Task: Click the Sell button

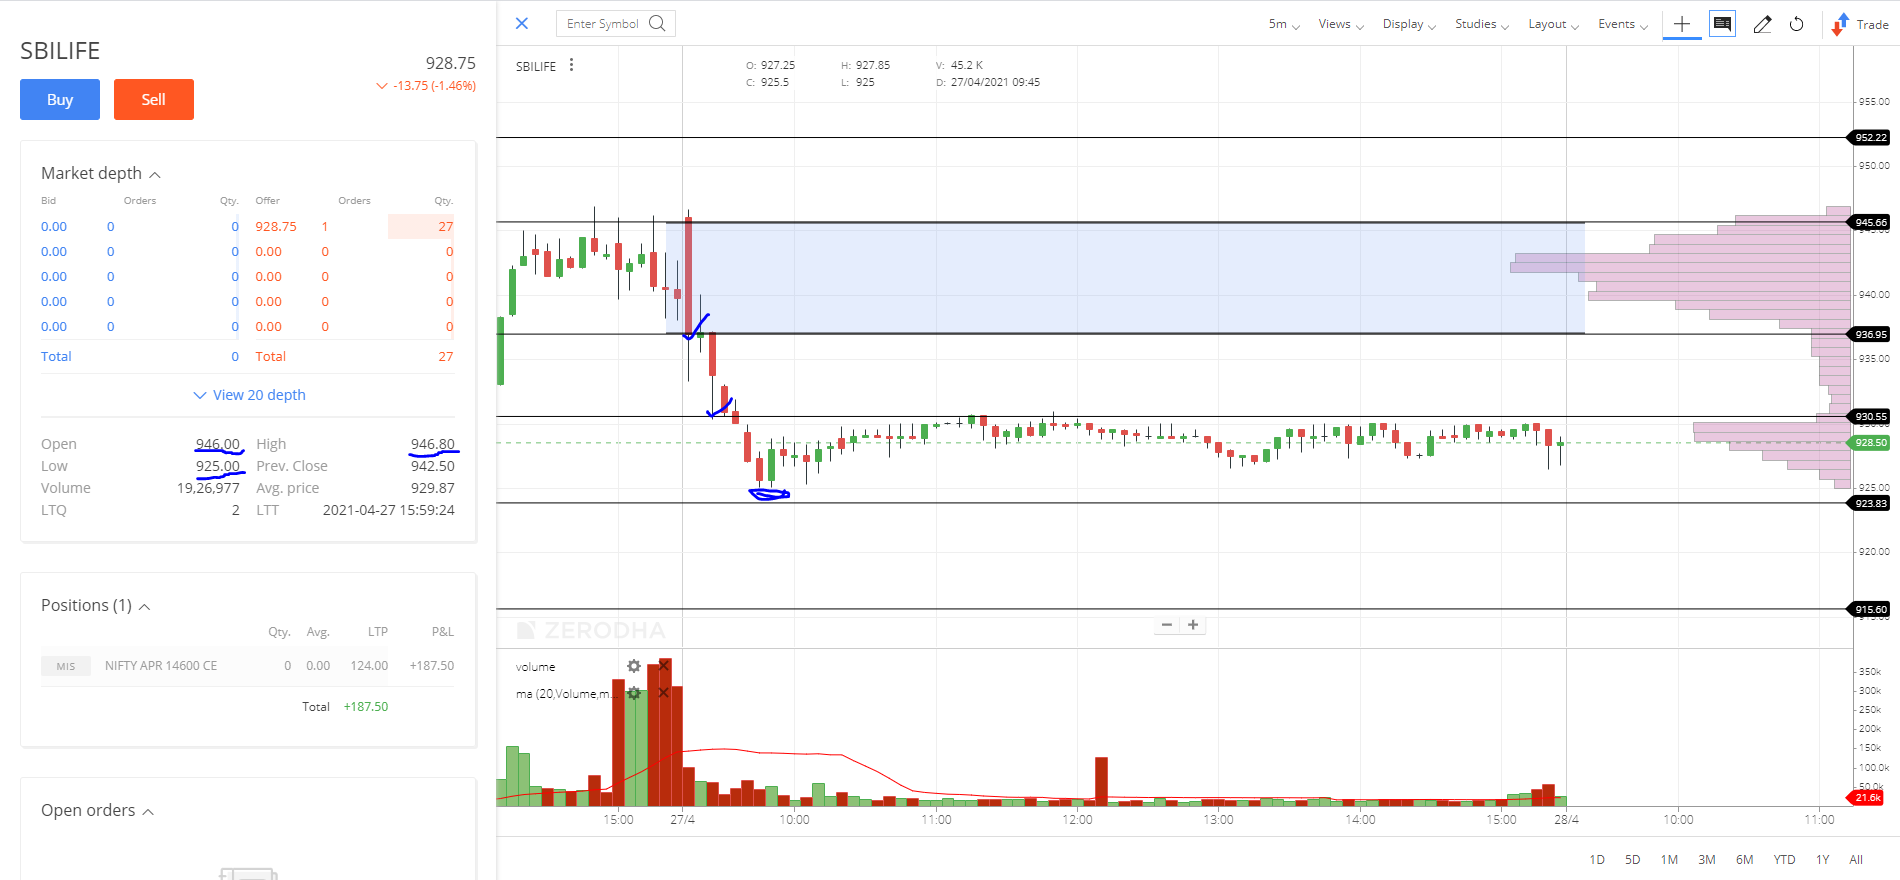Action: click(x=153, y=99)
